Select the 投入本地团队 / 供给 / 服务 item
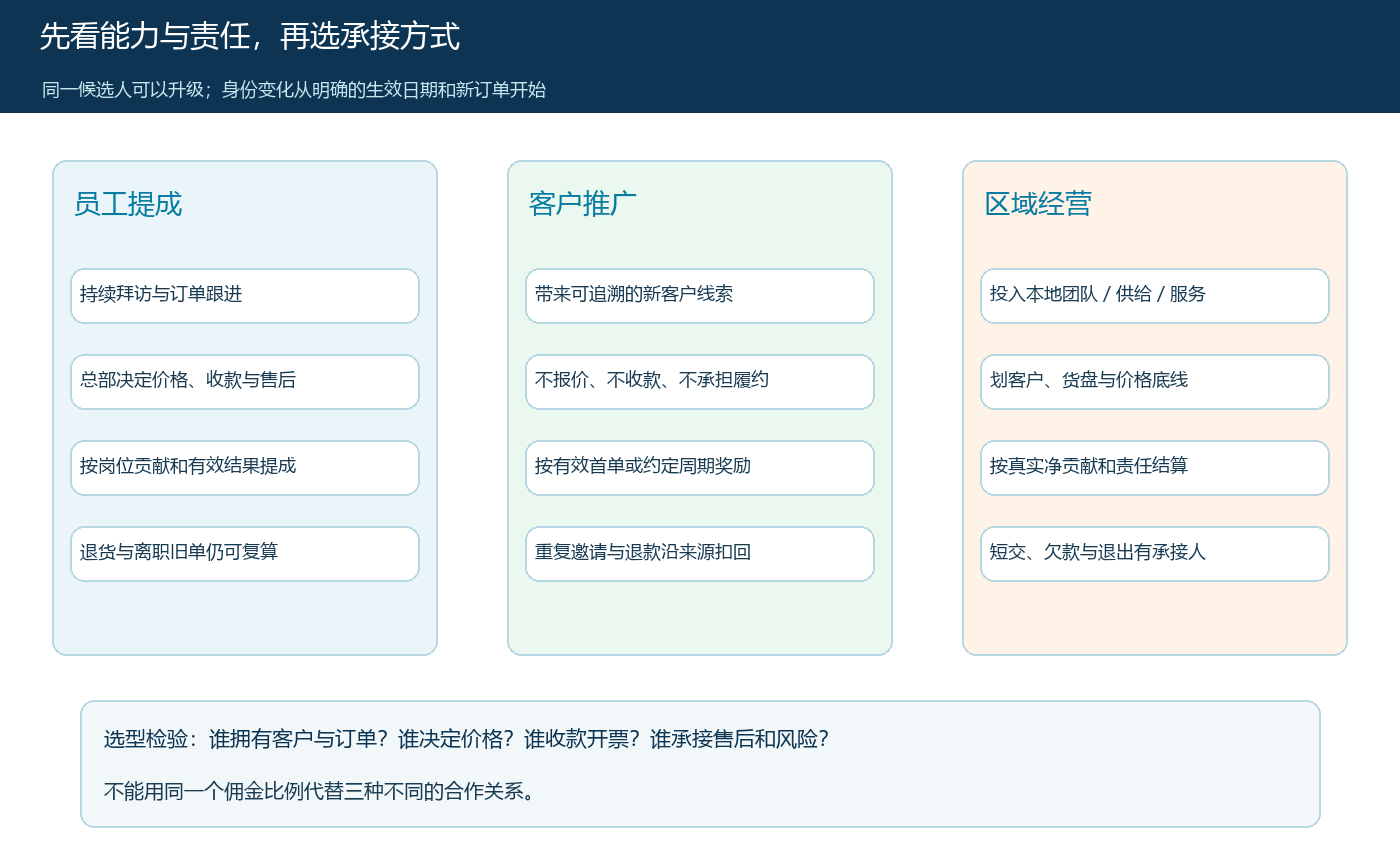Image resolution: width=1400 pixels, height=855 pixels. click(1155, 296)
